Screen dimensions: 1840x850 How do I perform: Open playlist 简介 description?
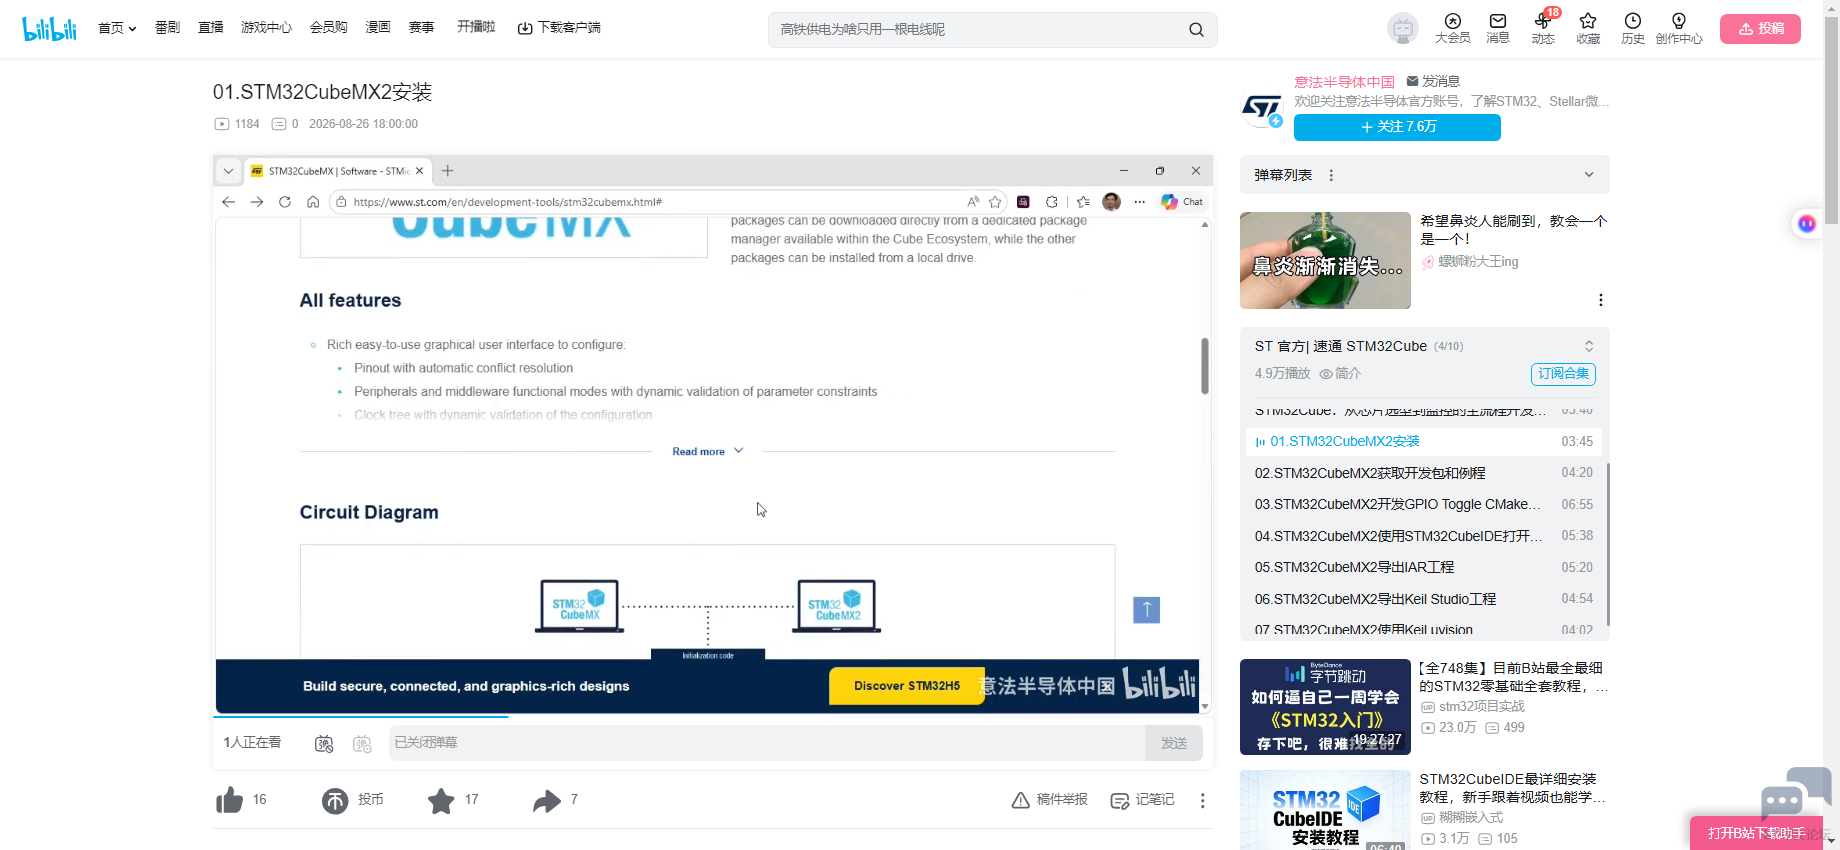pyautogui.click(x=1340, y=374)
